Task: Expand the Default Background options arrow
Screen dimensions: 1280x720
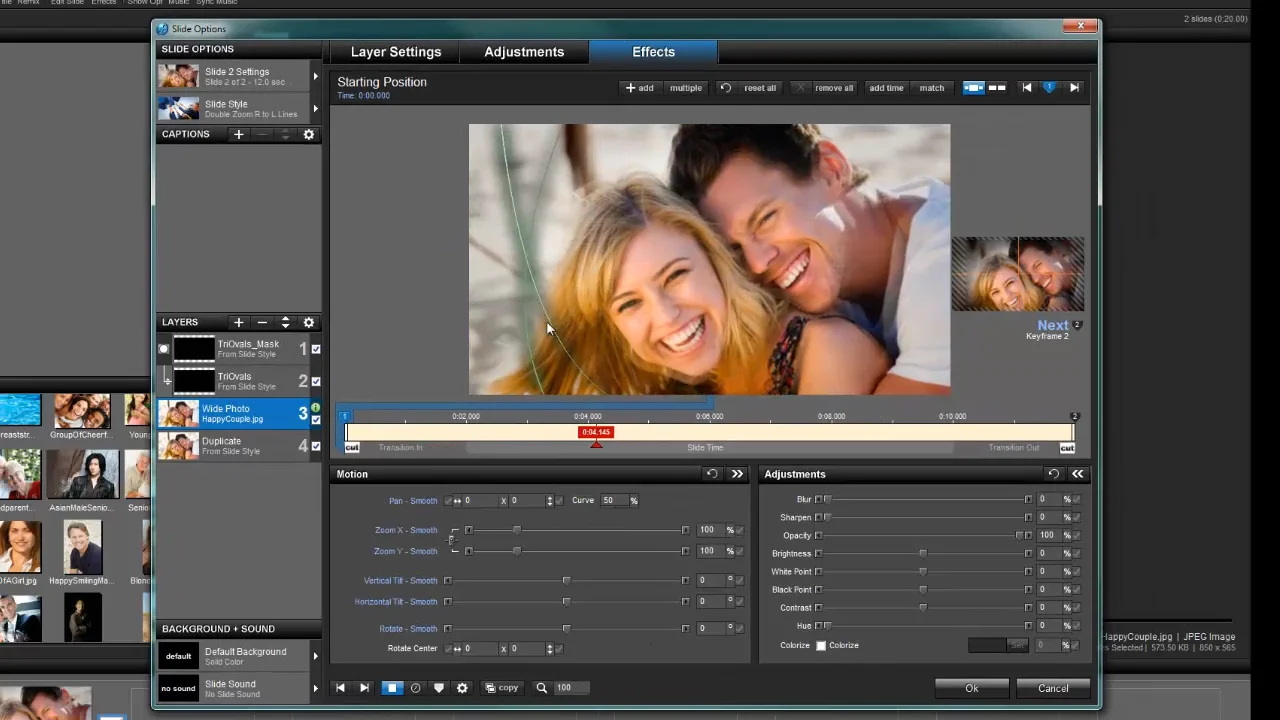Action: point(315,657)
